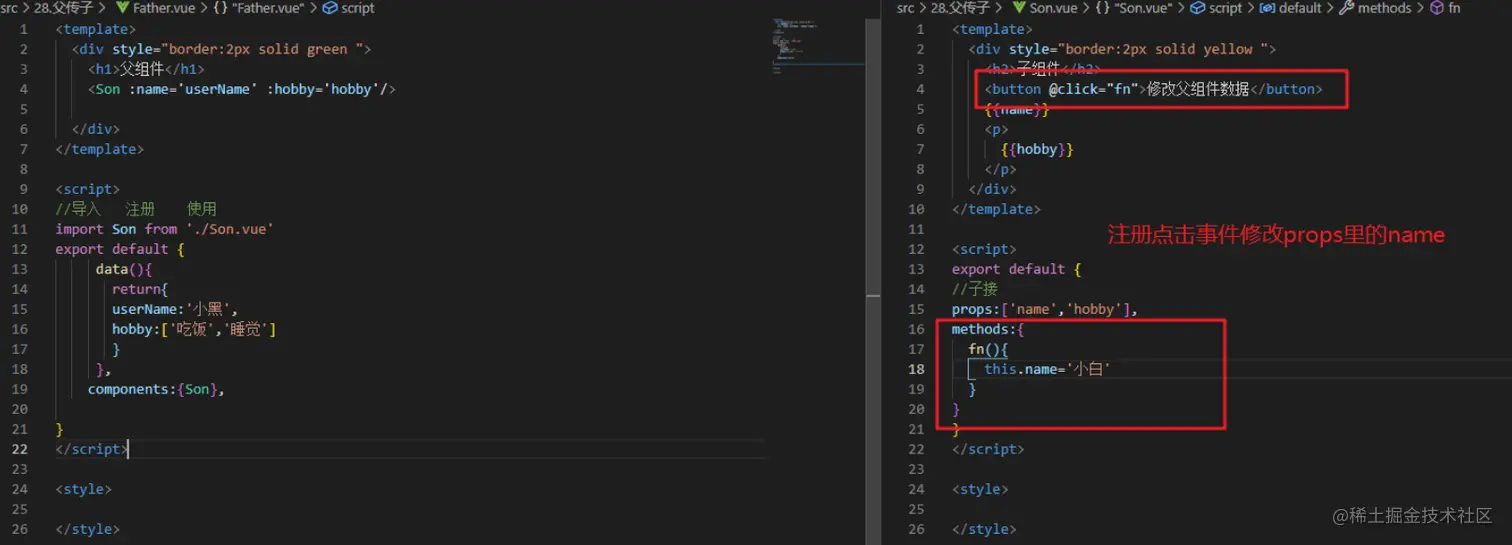
Task: Open the src breadcrumb in Son.vue pane
Action: [x=905, y=8]
